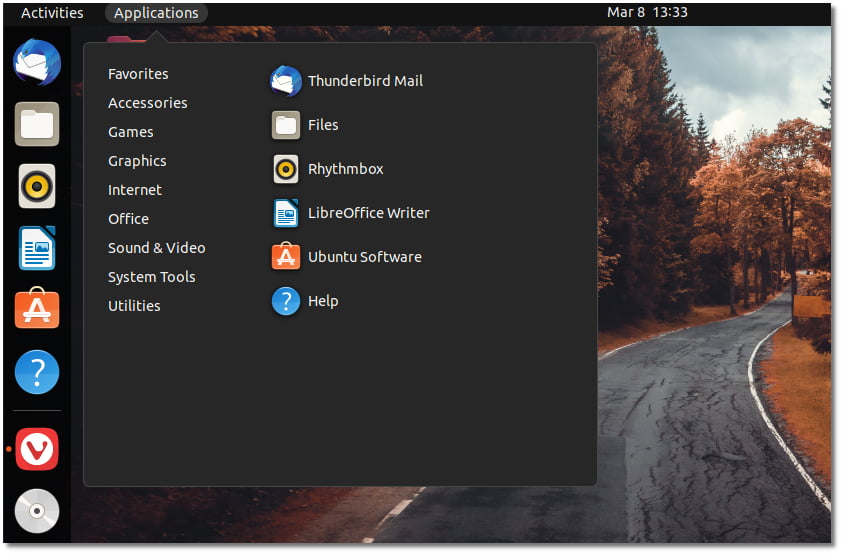Screen dimensions: 842x554
Task: Launch the Help text entry in menu
Action: (x=323, y=301)
